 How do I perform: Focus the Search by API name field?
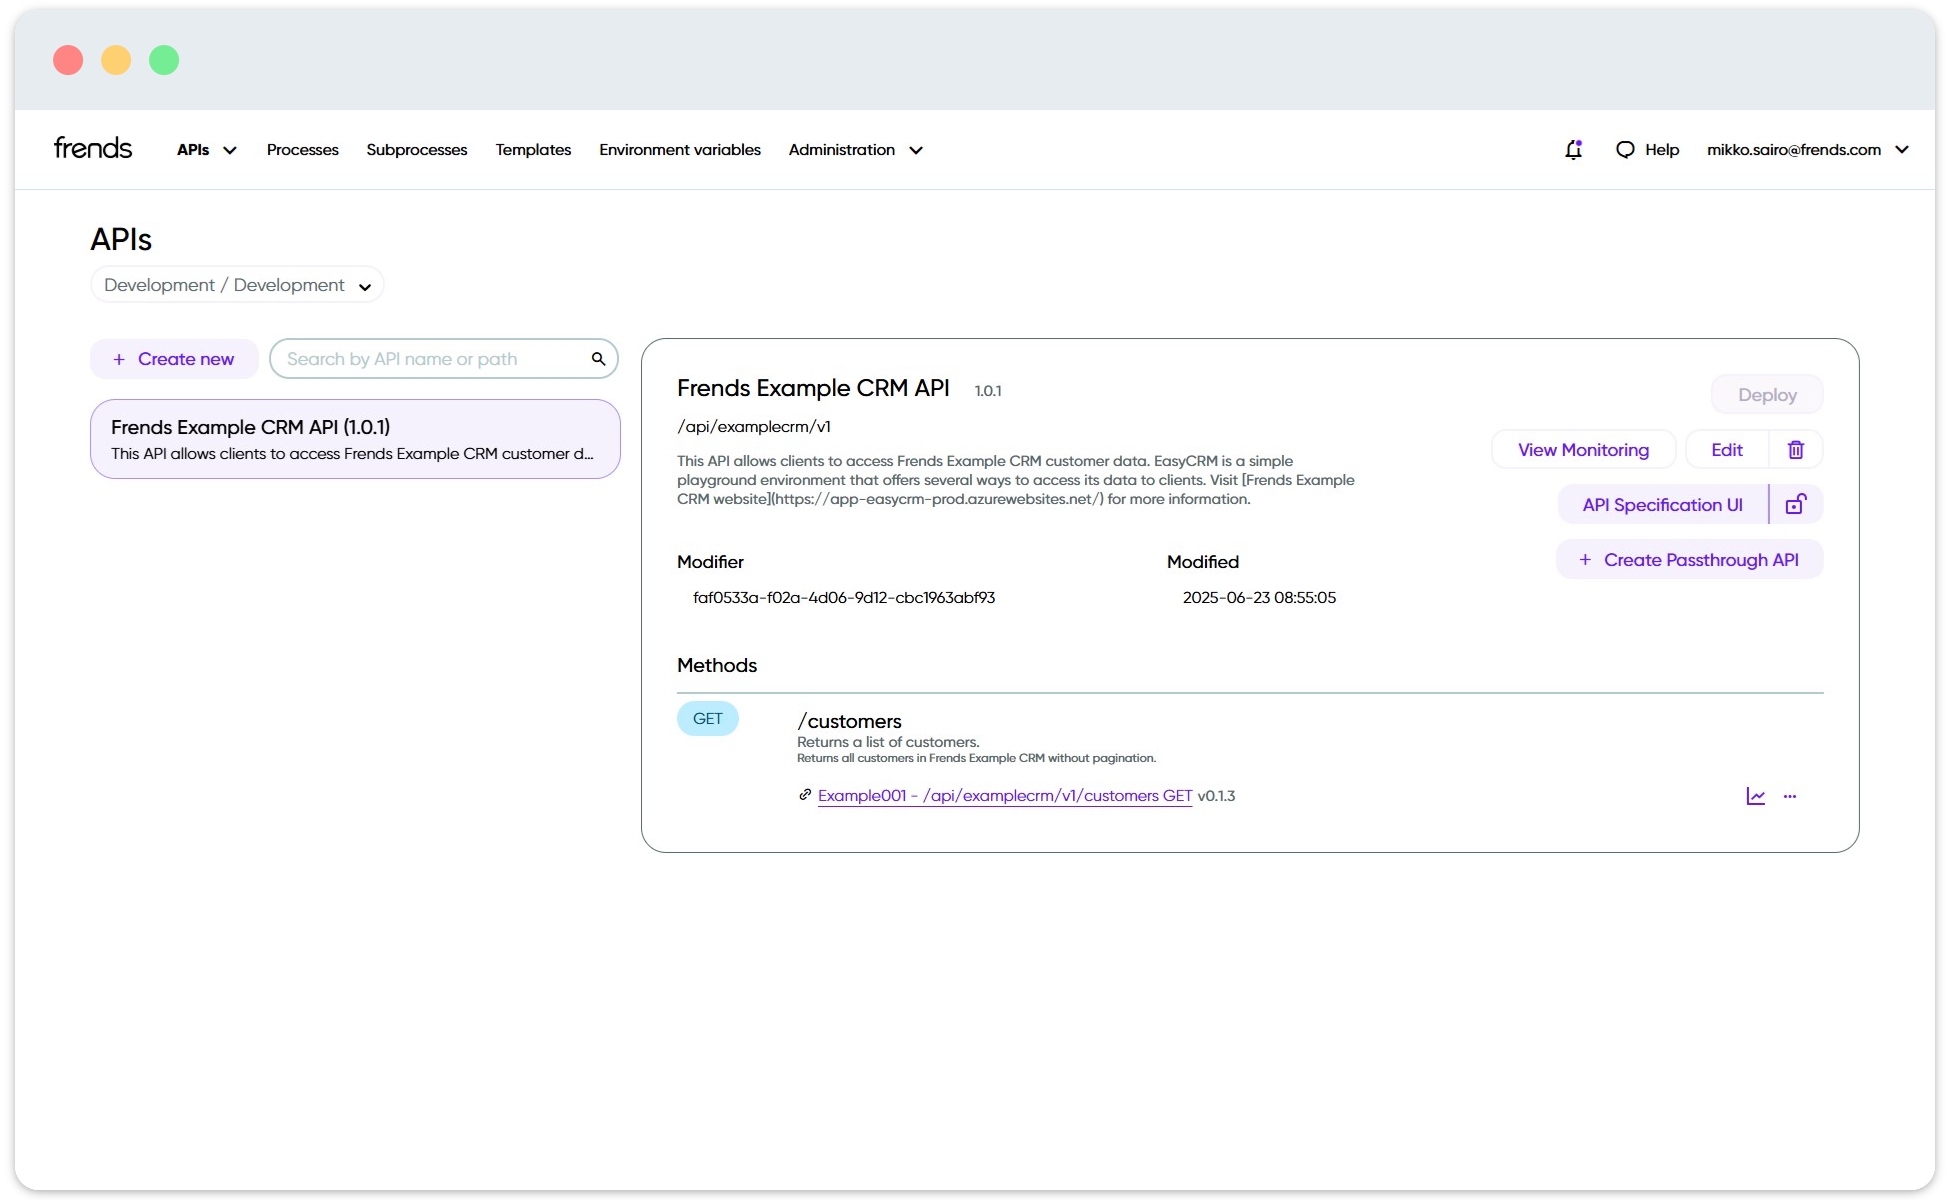click(430, 359)
